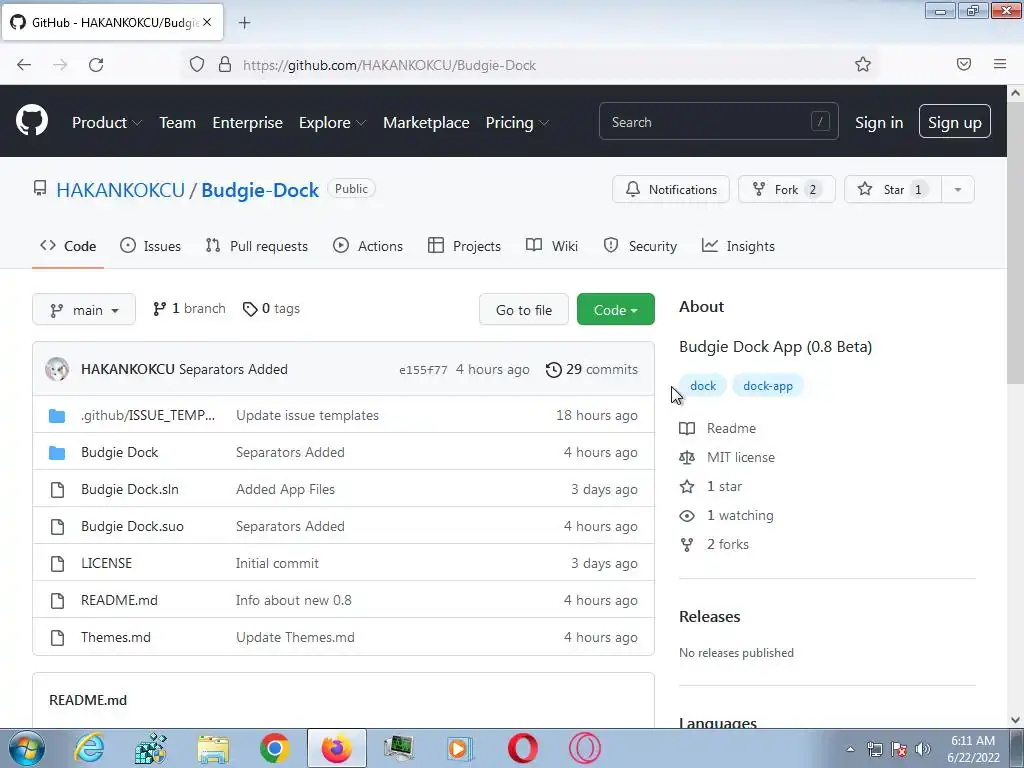Bookmark this page with the star icon
Screen dimensions: 1024x768
(863, 64)
